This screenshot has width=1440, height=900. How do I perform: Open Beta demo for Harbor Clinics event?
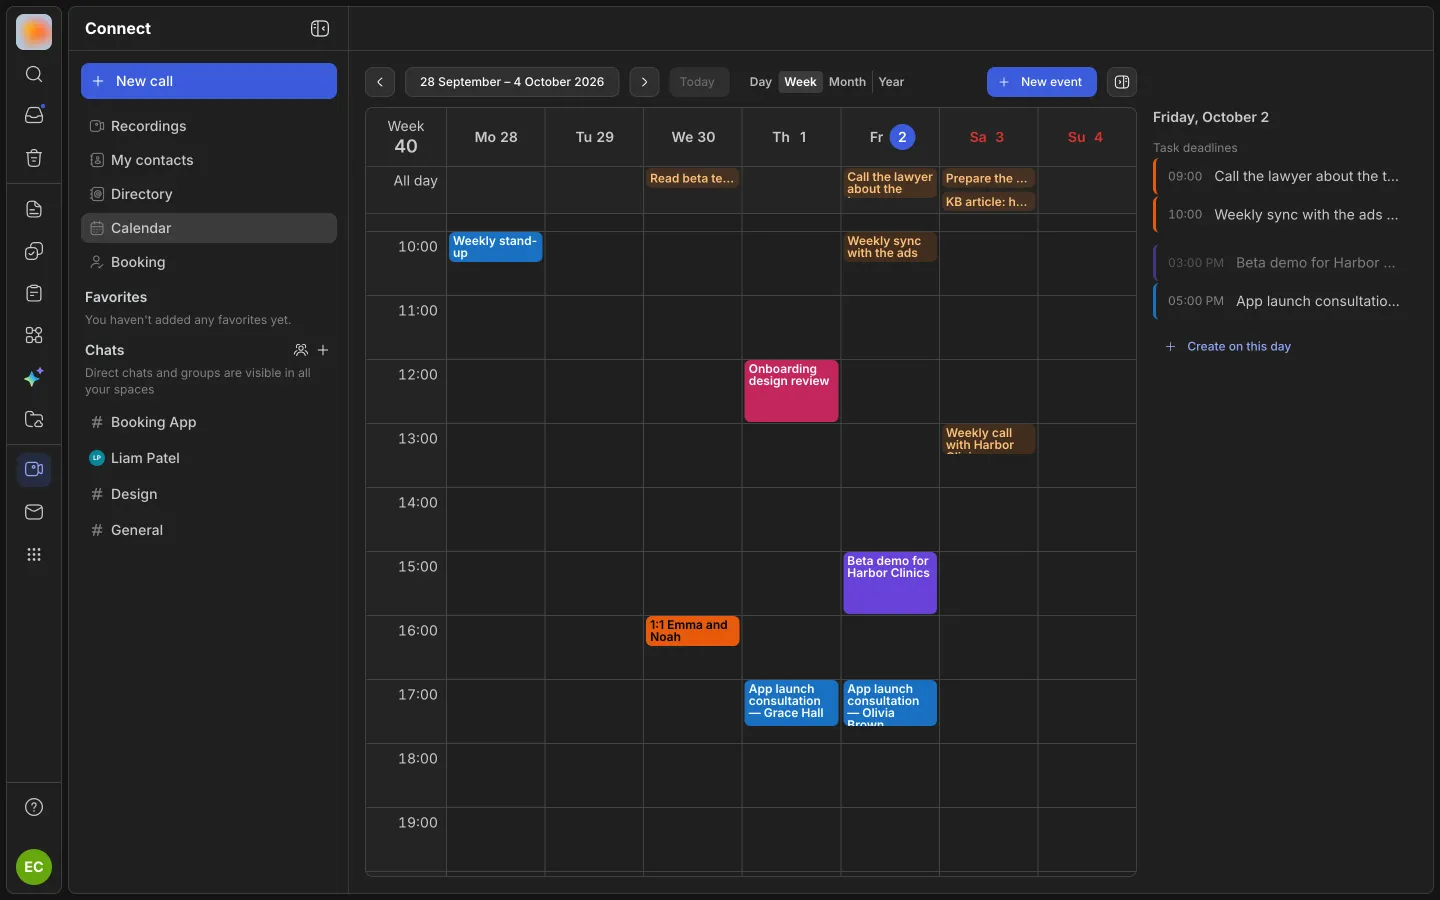pos(890,583)
